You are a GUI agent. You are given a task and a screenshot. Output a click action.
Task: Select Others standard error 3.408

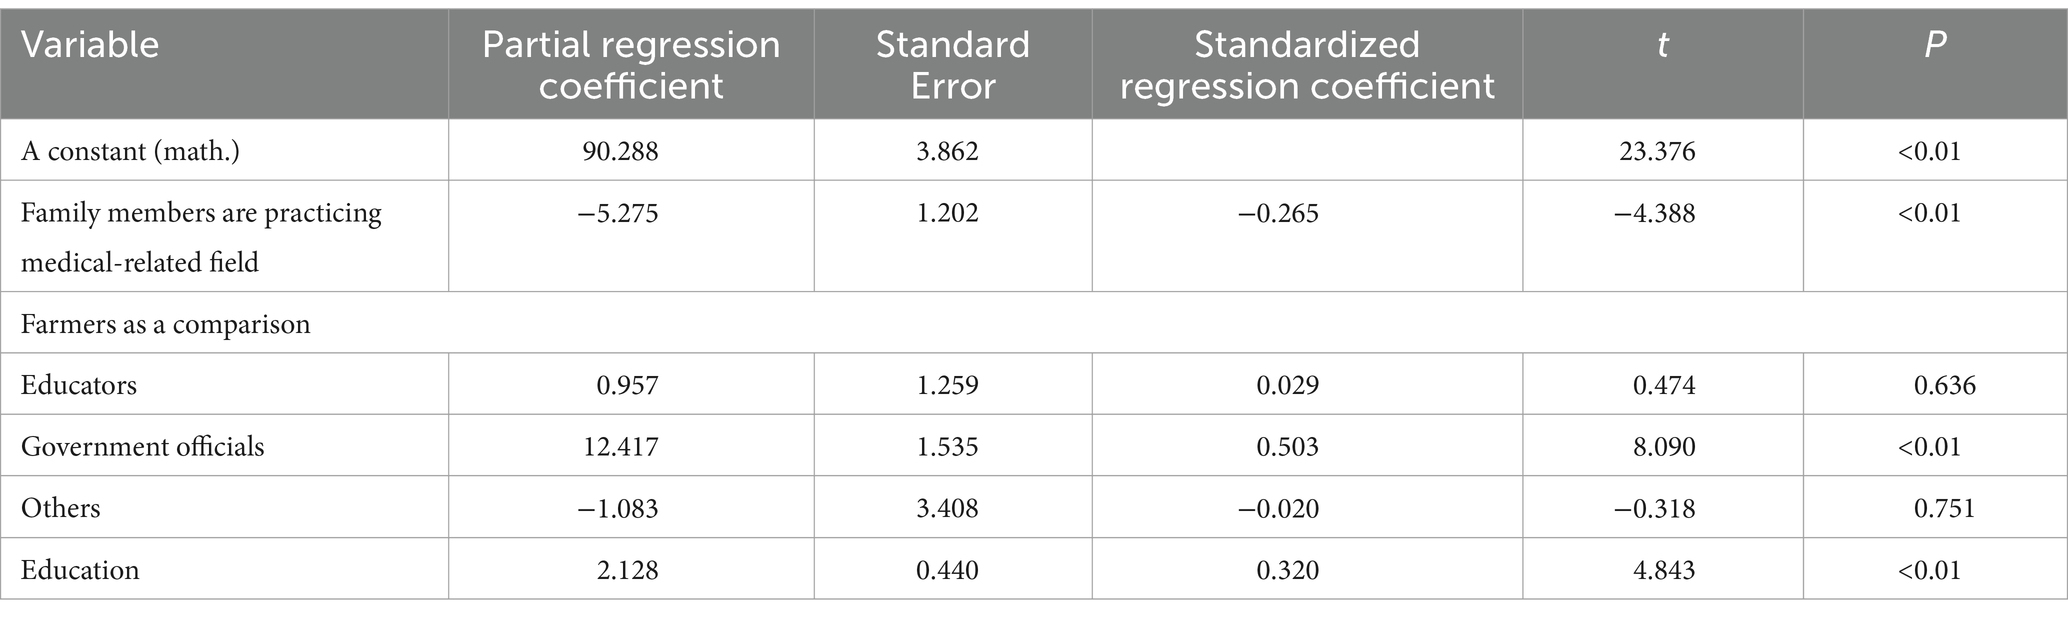[x=947, y=508]
